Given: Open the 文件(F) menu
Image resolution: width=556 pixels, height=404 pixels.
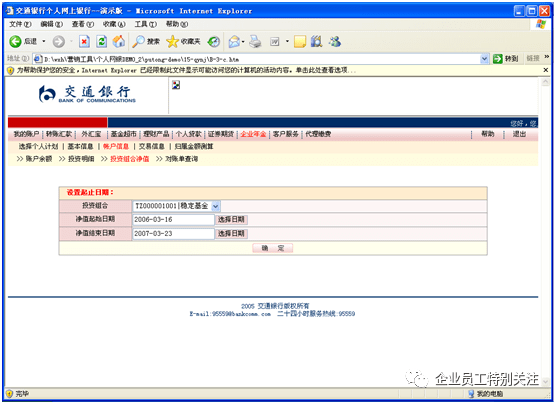Looking at the screenshot, I should pos(20,24).
